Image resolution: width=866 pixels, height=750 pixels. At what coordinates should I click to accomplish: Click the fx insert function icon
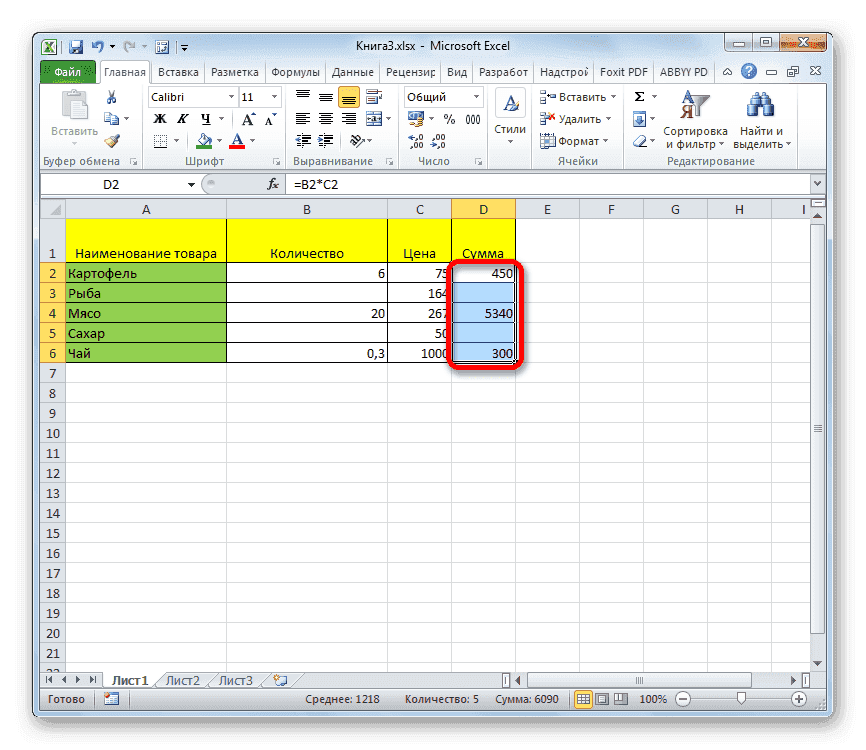coord(272,183)
